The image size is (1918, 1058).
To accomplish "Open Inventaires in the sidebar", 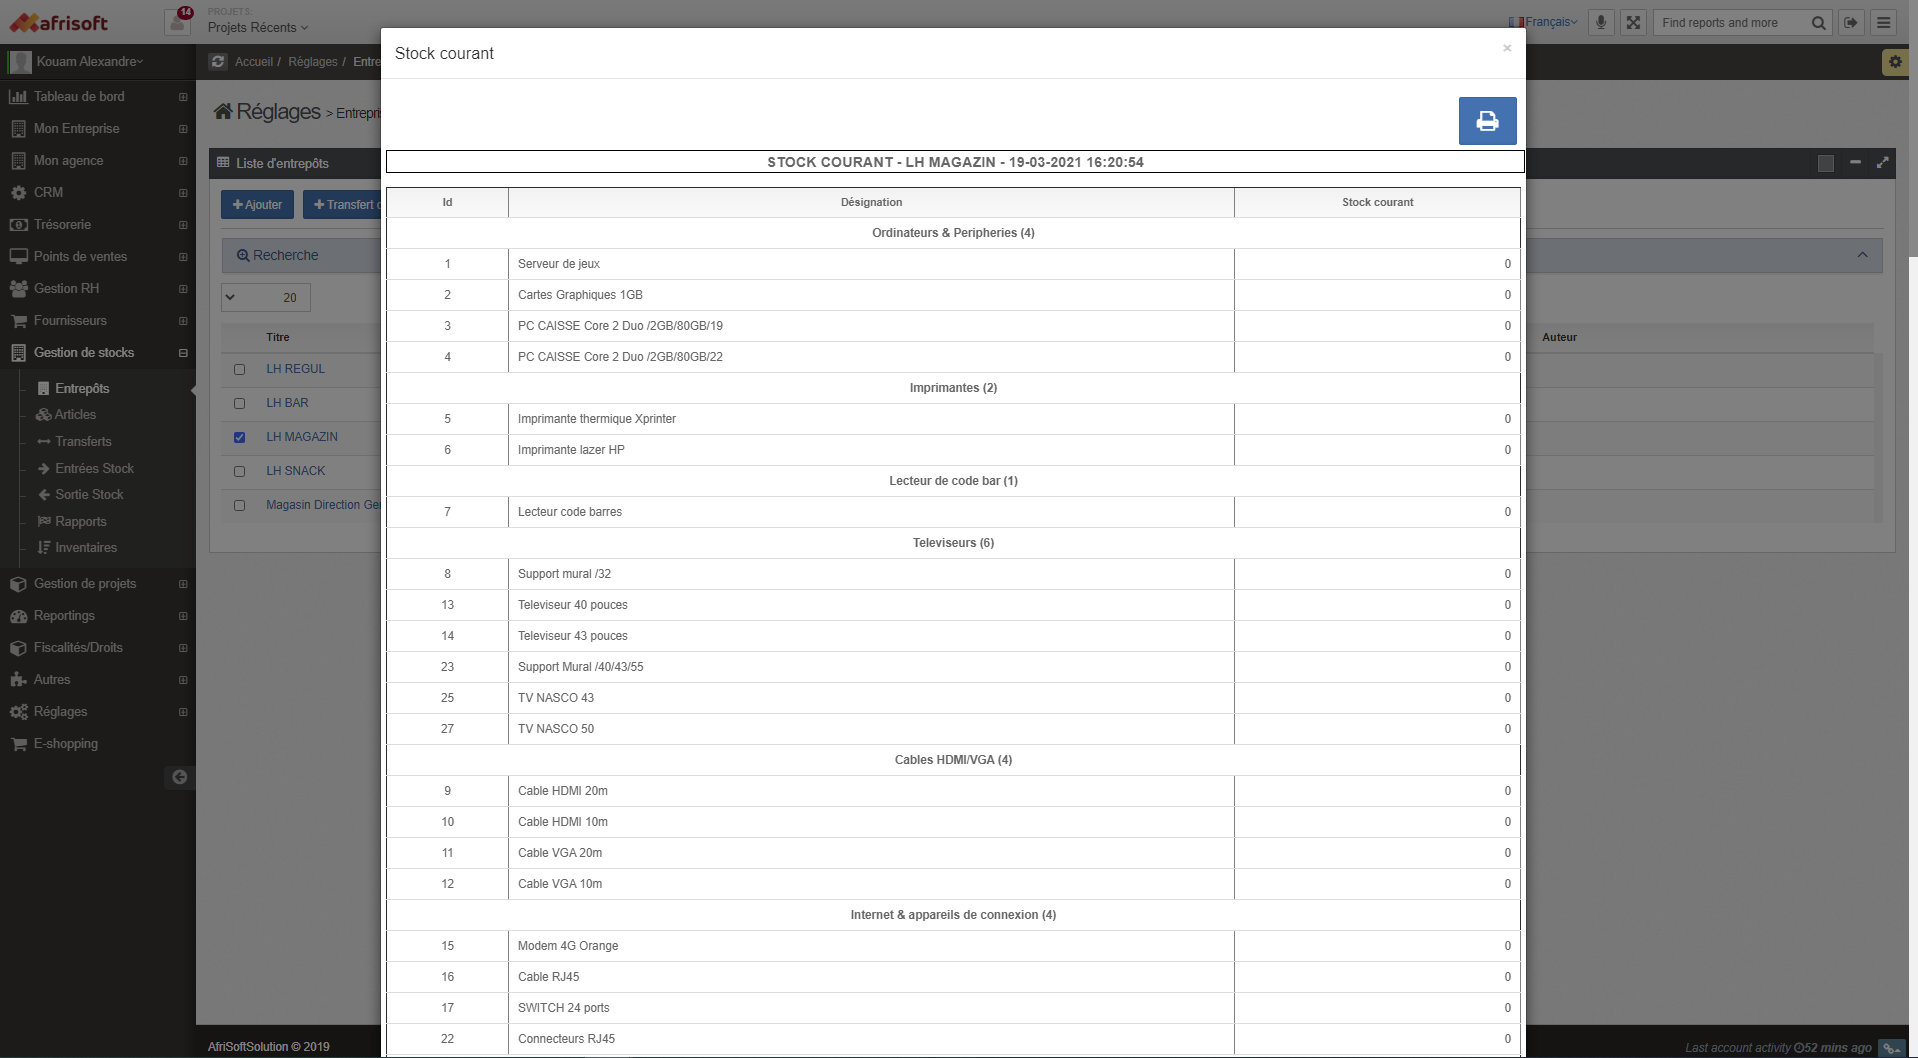I will (85, 548).
